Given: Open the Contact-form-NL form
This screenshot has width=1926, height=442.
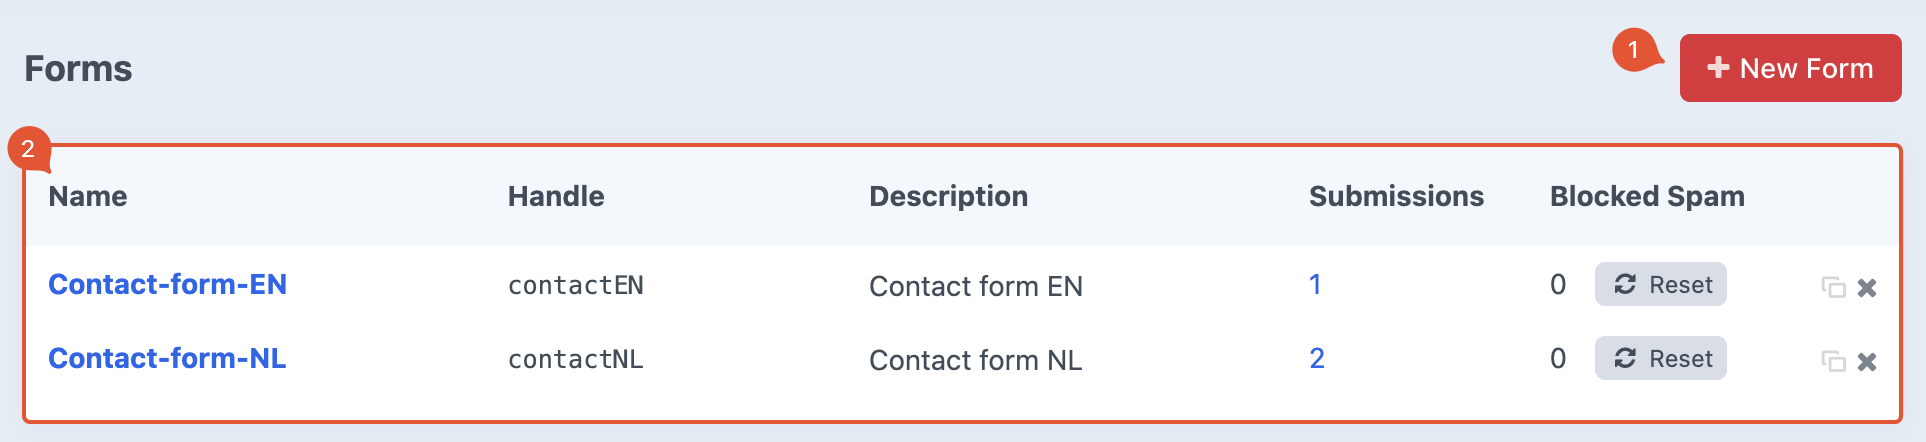Looking at the screenshot, I should [x=167, y=359].
